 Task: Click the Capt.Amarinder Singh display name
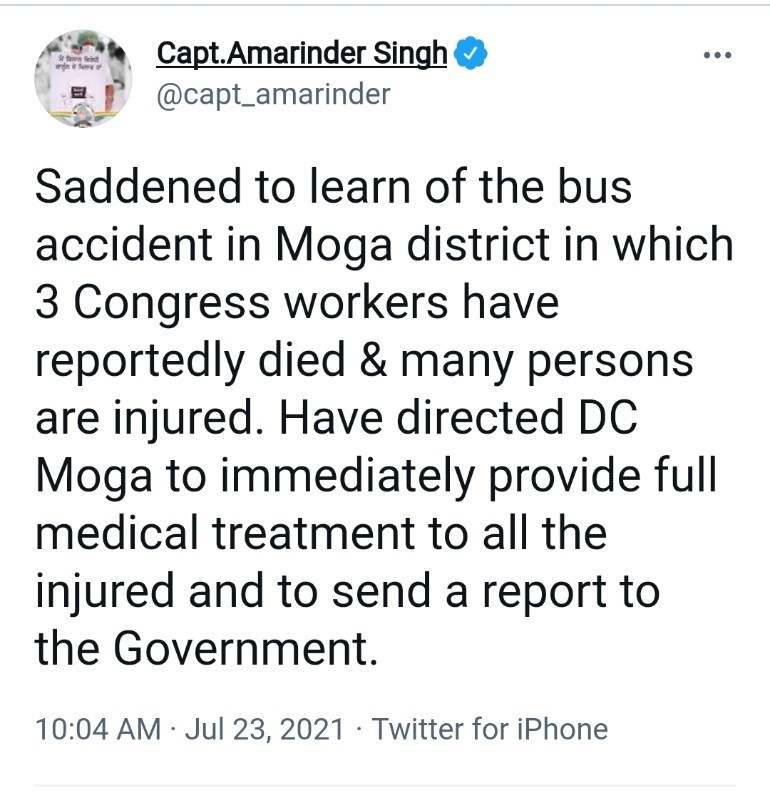302,54
